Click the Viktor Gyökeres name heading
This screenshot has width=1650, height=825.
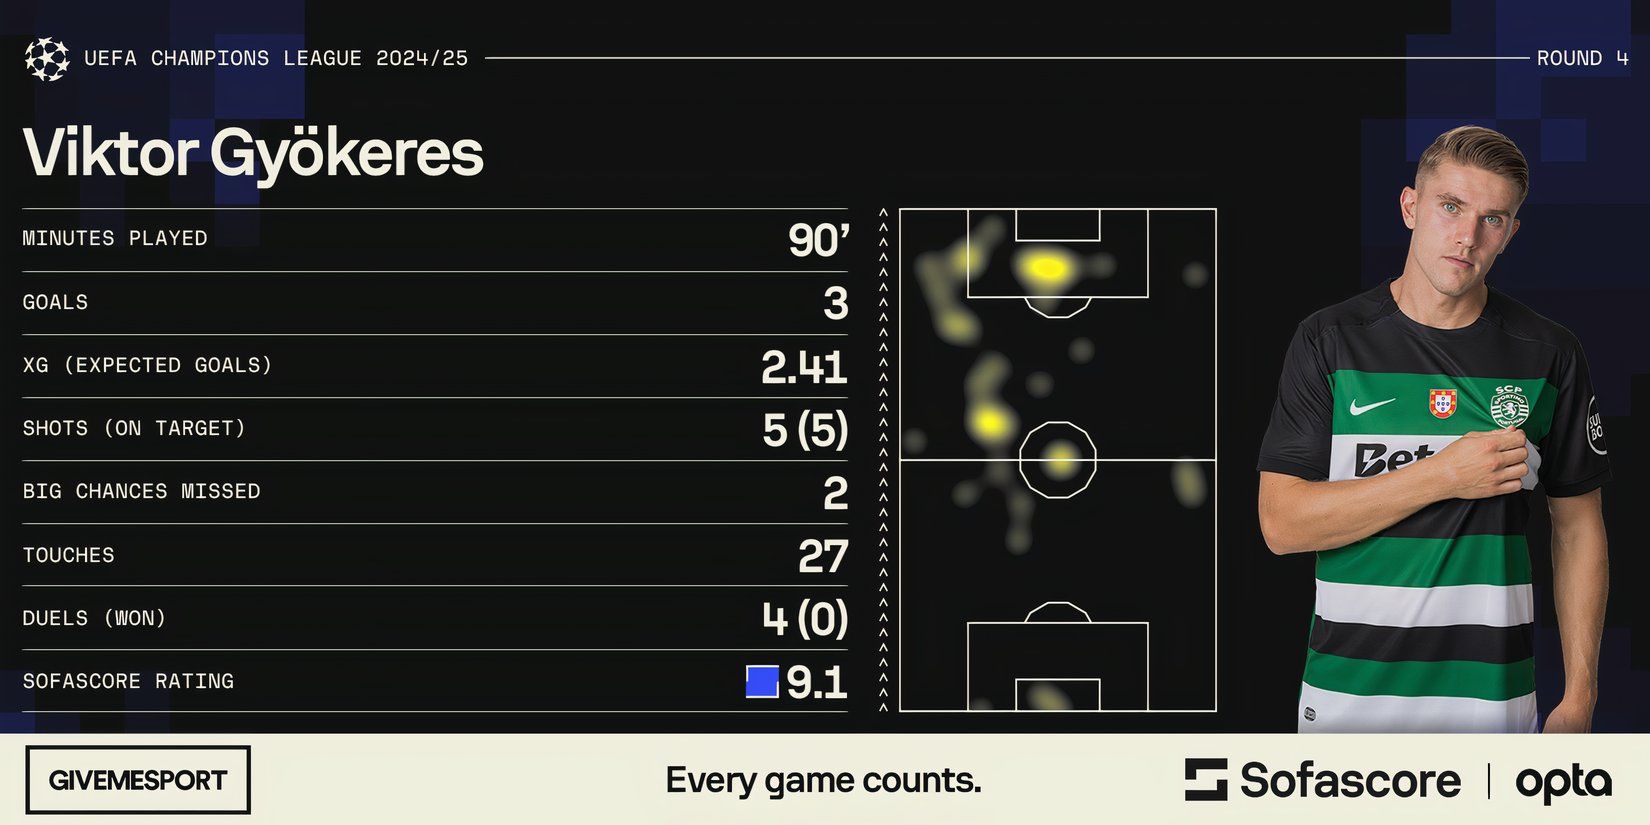click(253, 153)
